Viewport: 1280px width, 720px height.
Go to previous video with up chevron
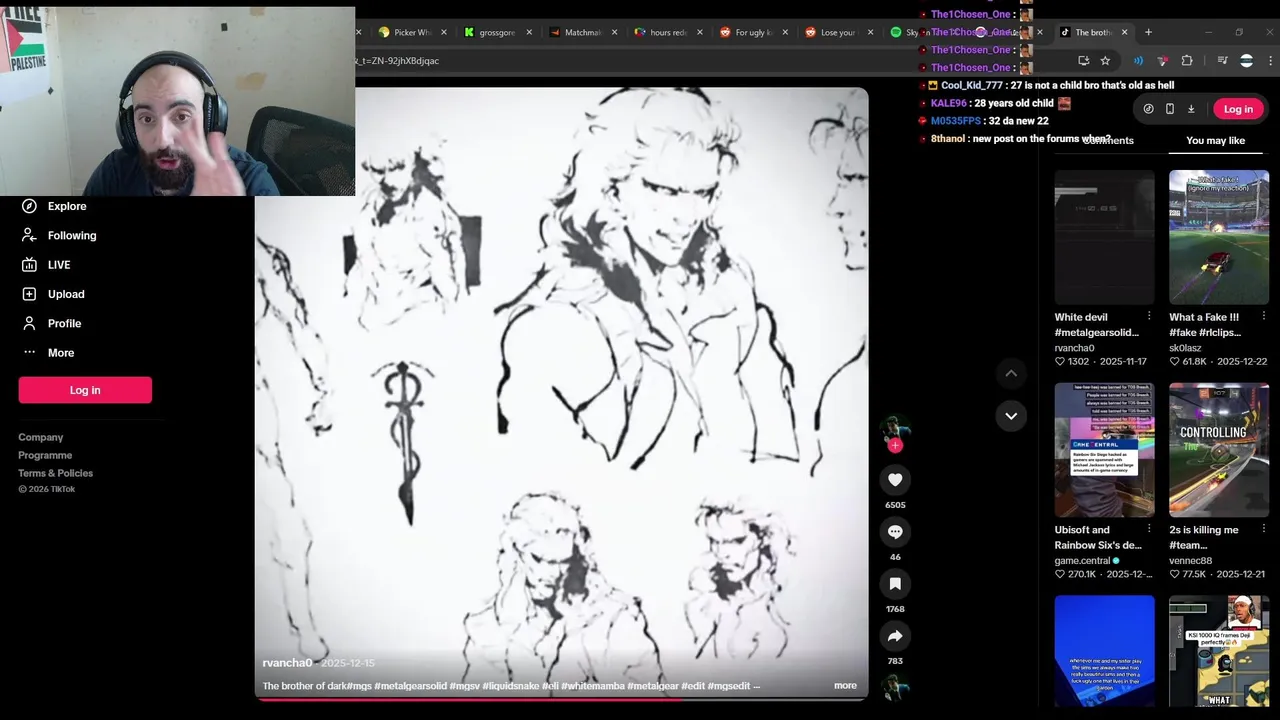point(1011,373)
